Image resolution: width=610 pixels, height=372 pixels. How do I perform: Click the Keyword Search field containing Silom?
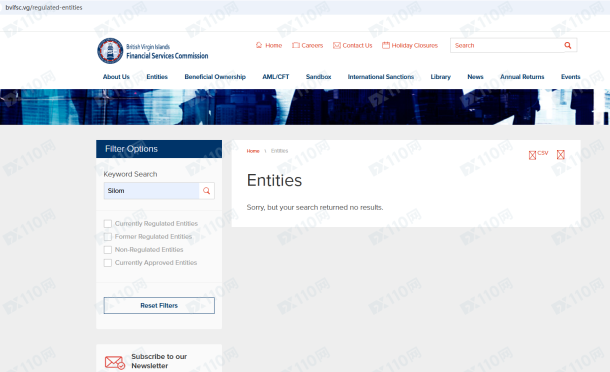[x=152, y=191]
